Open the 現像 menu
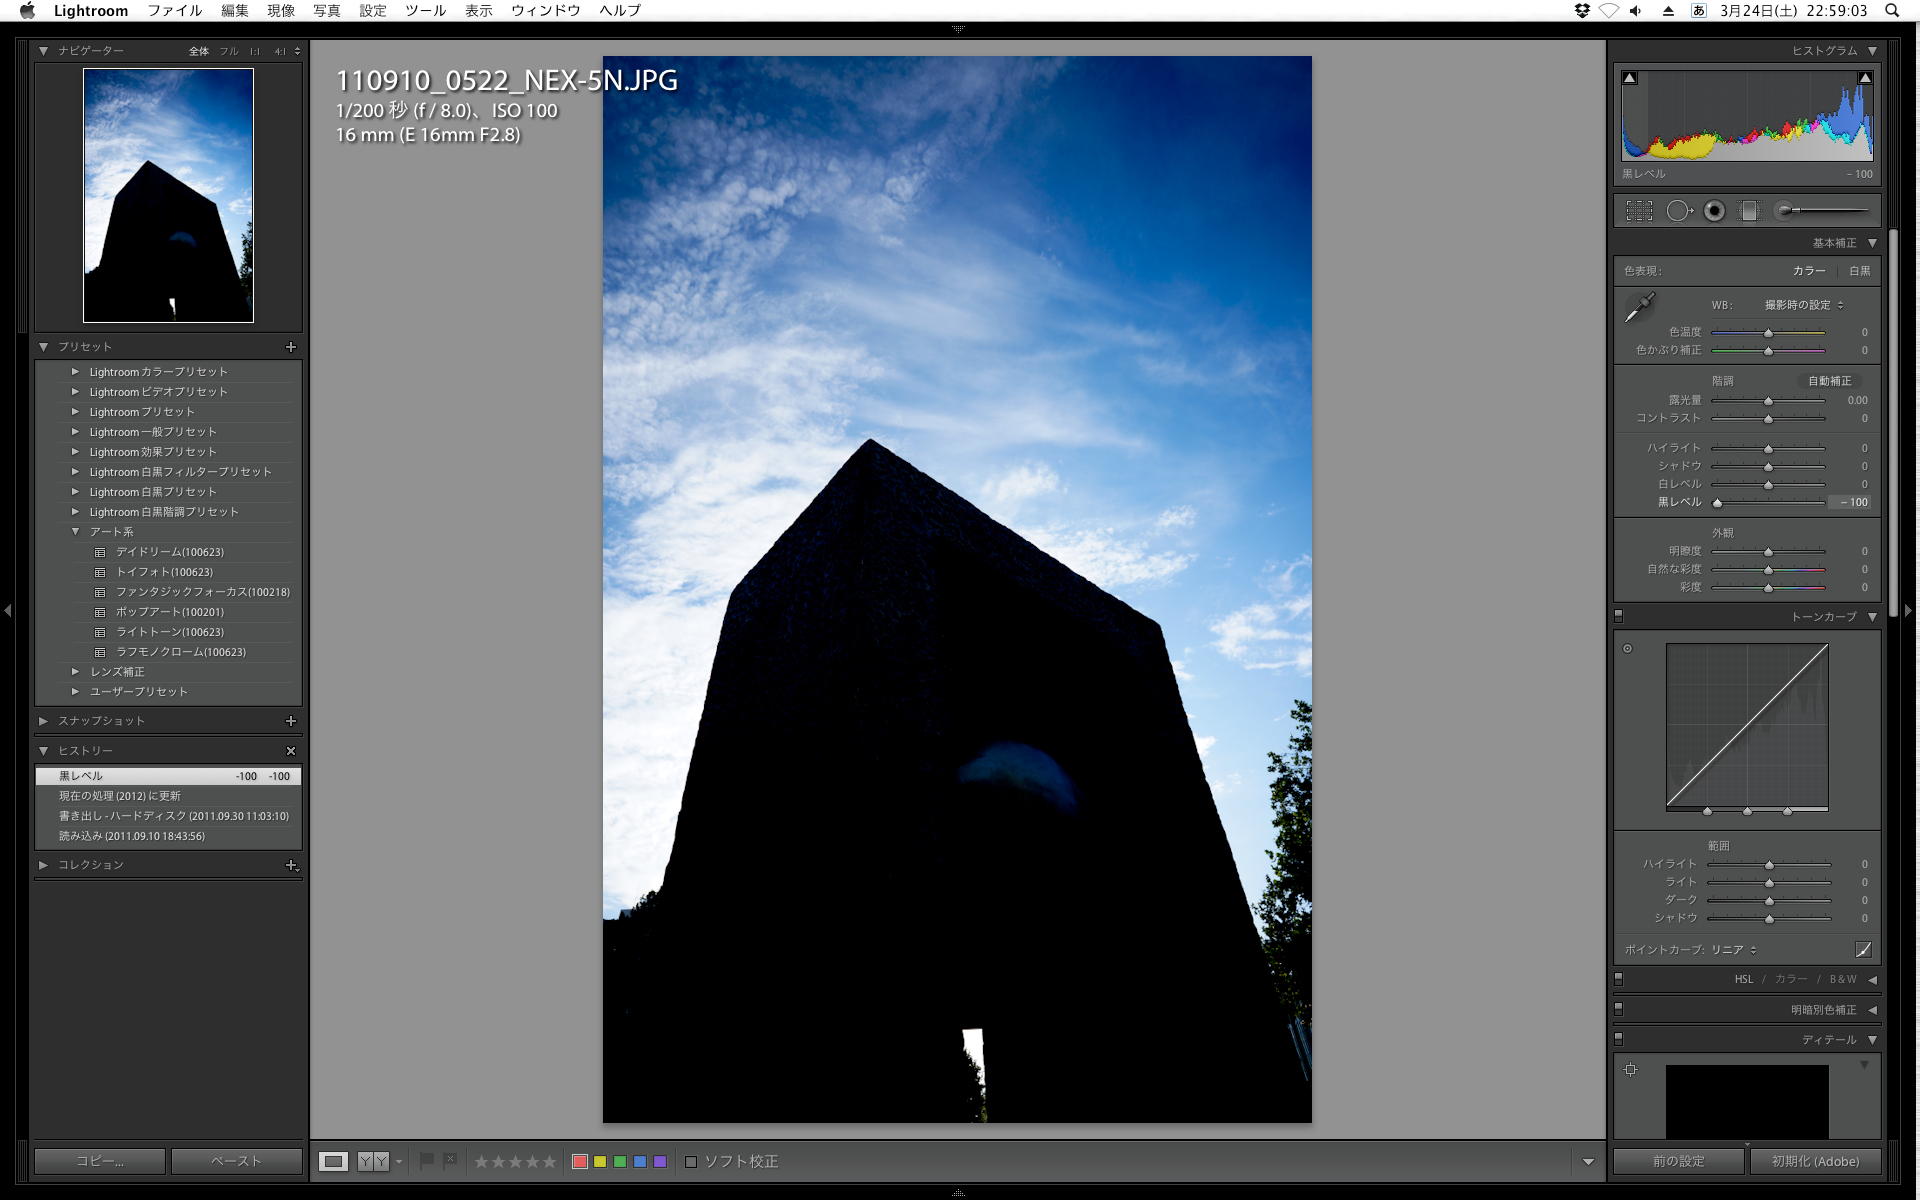 (280, 10)
